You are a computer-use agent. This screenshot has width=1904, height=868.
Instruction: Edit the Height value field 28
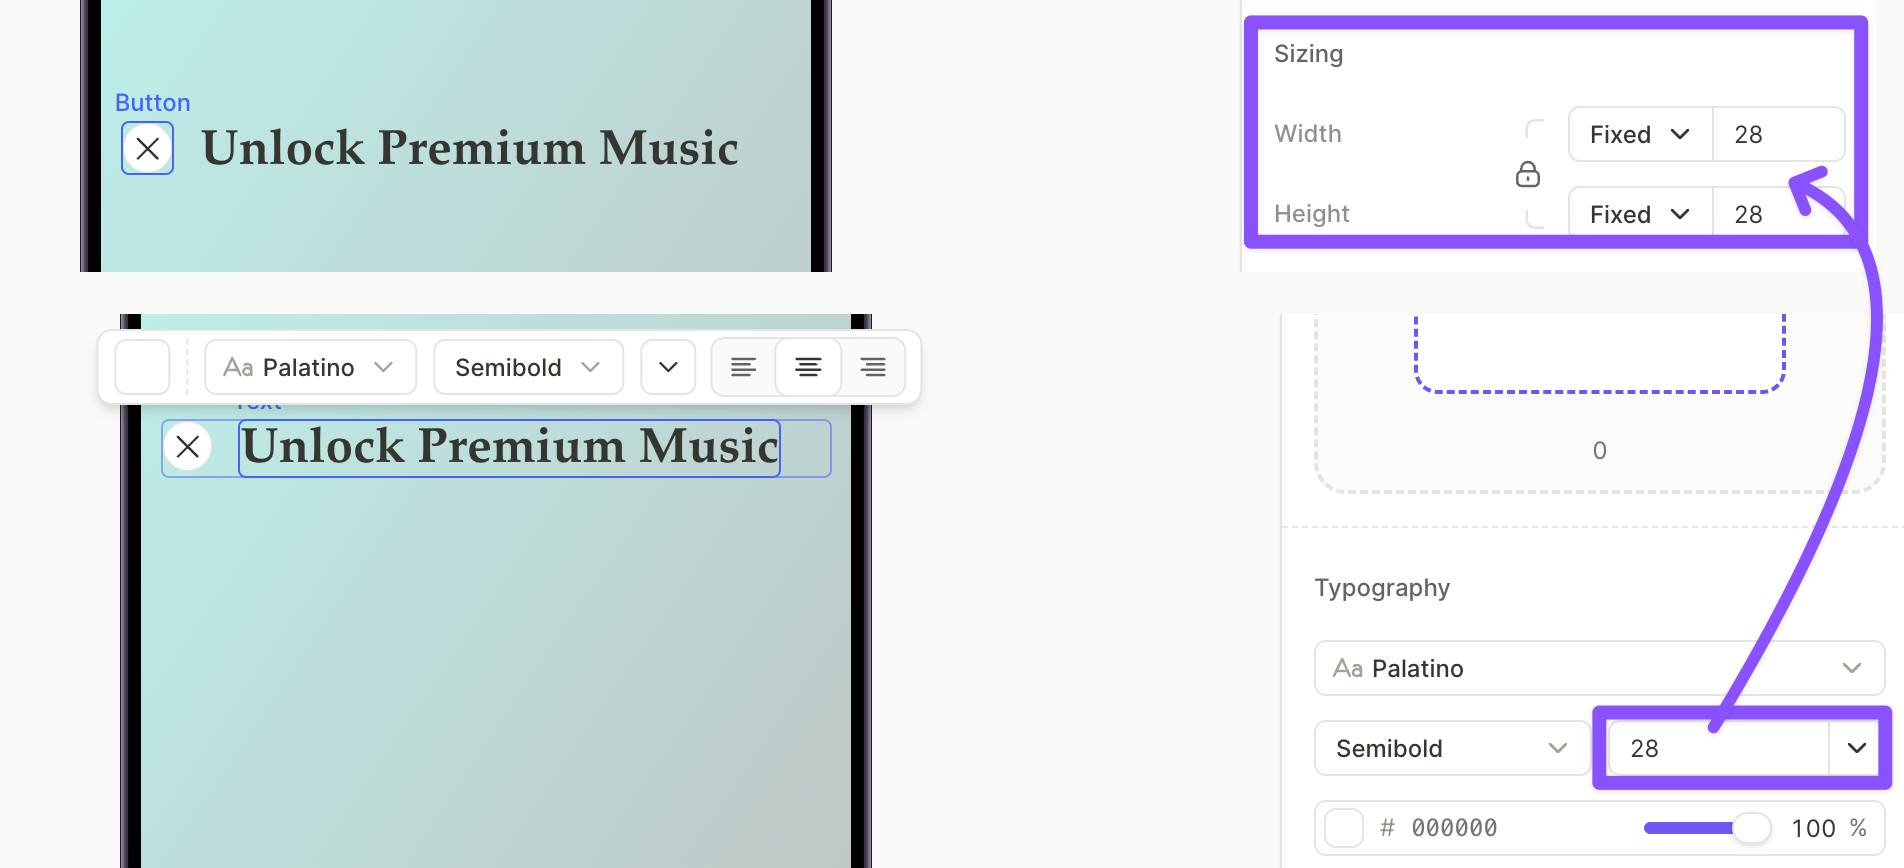(1778, 213)
